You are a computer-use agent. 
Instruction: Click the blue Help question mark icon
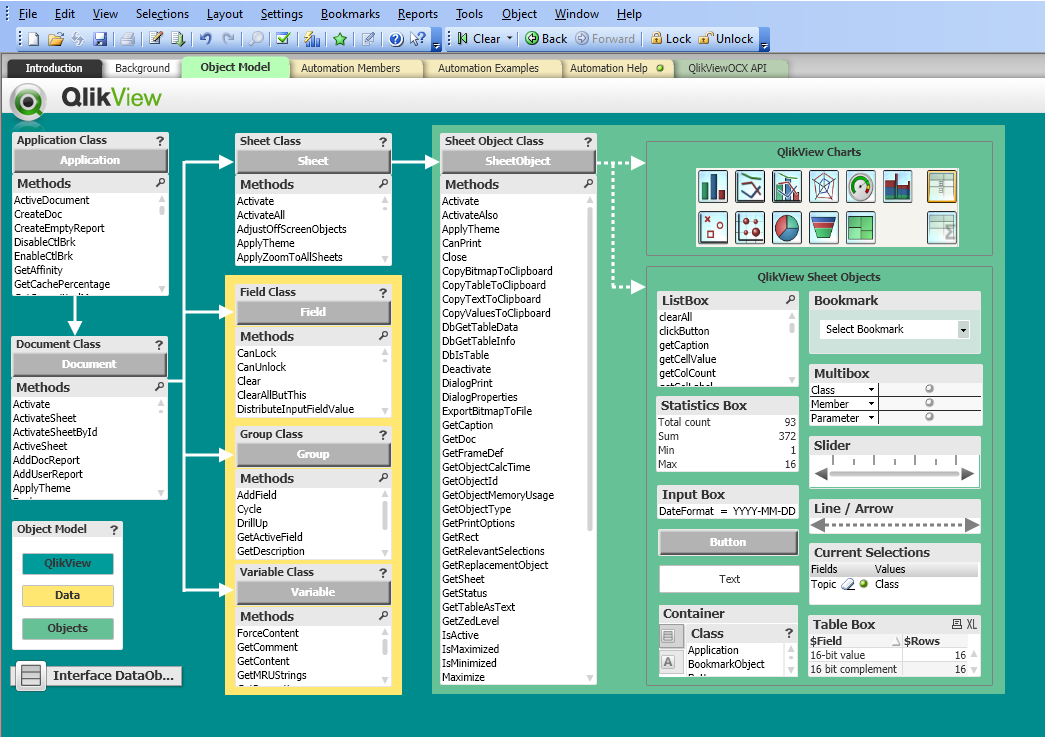396,39
